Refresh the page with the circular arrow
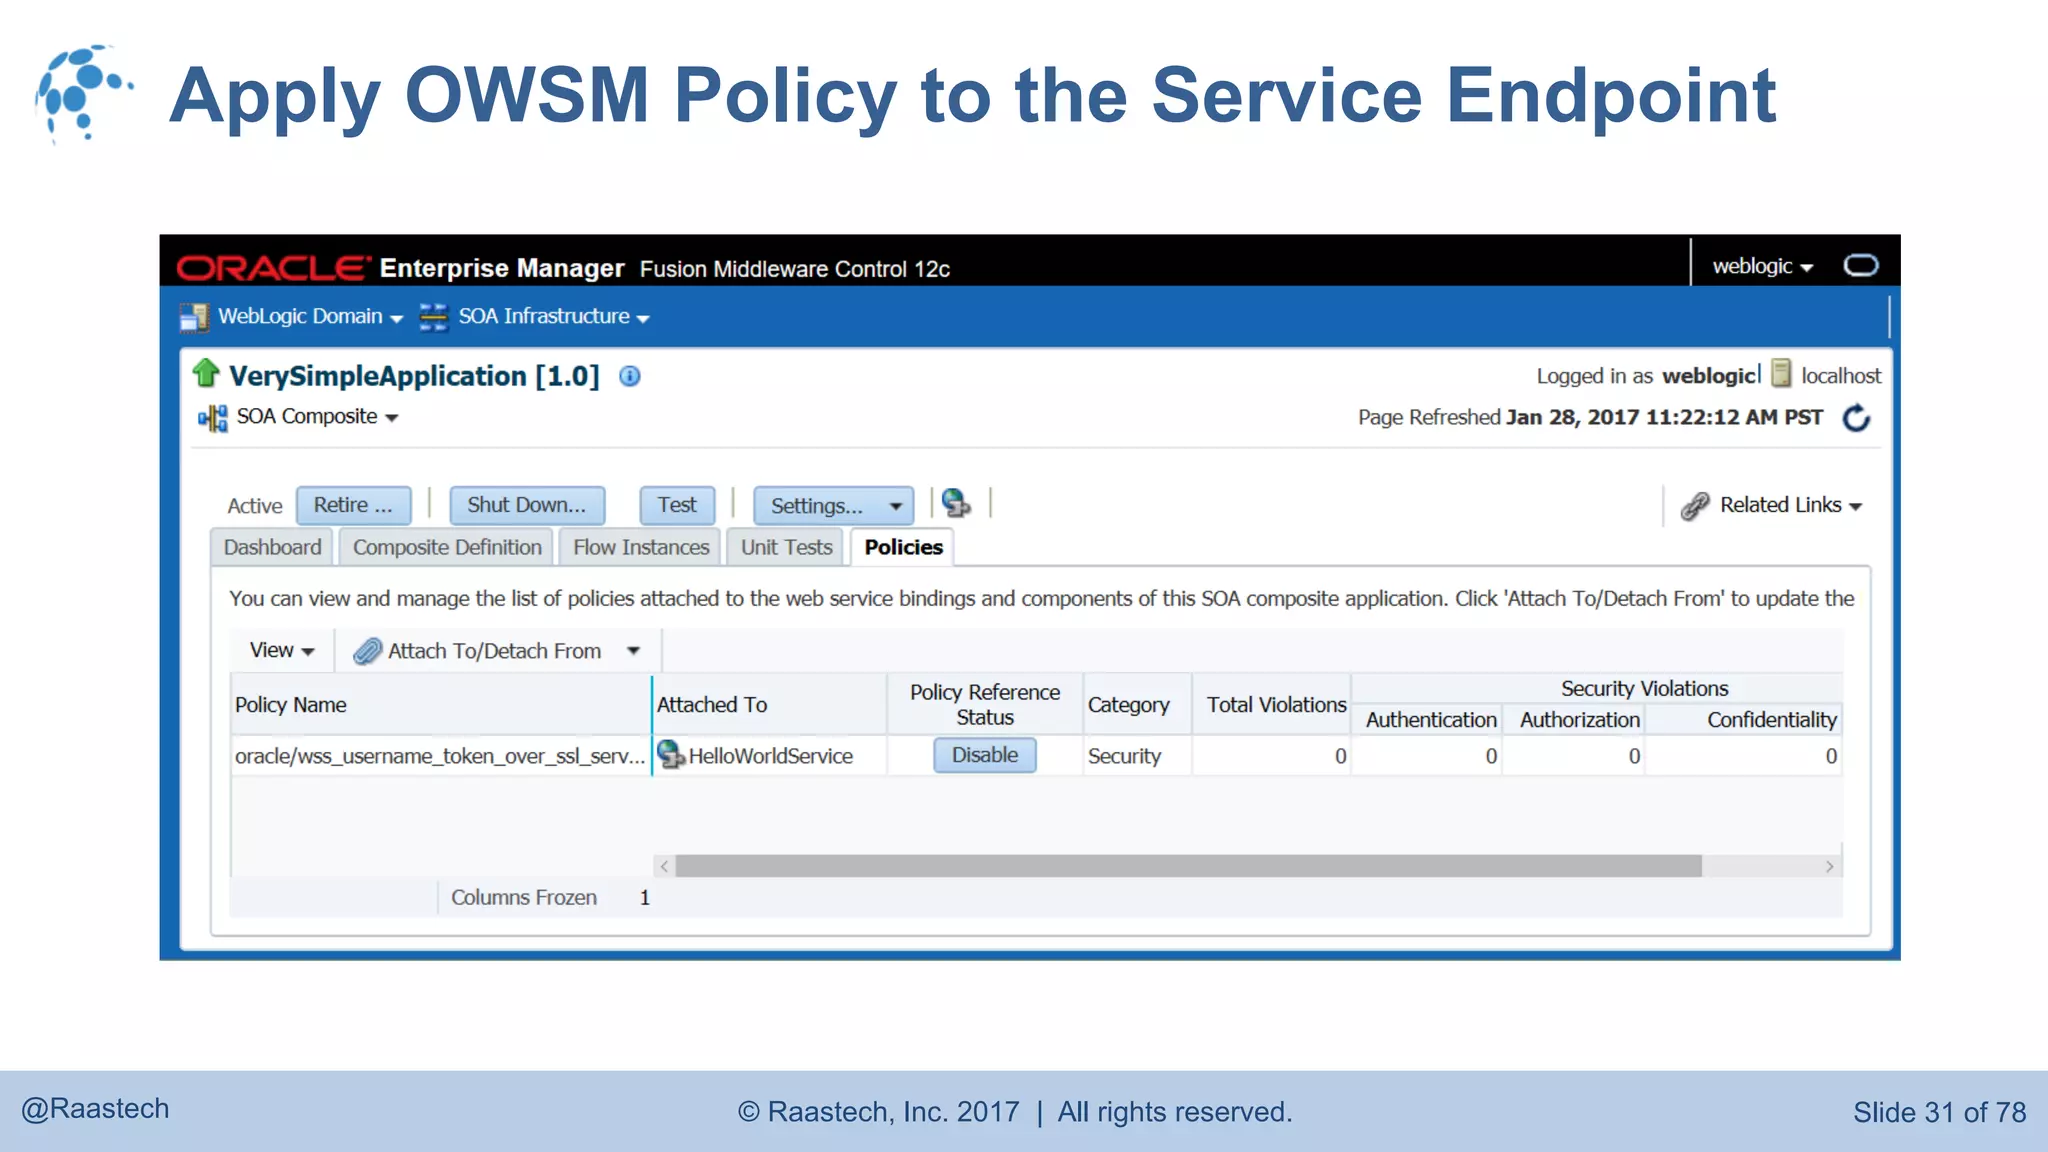The width and height of the screenshot is (2048, 1152). coord(1857,418)
